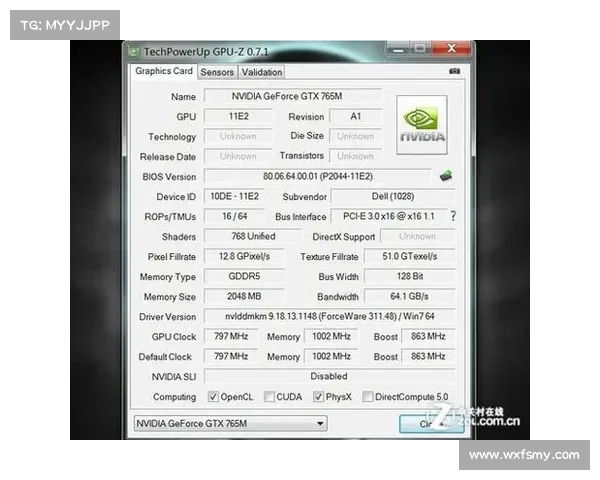
Task: Click the Pixel Fillrate value 12.8 GPixel/s
Action: pos(244,256)
